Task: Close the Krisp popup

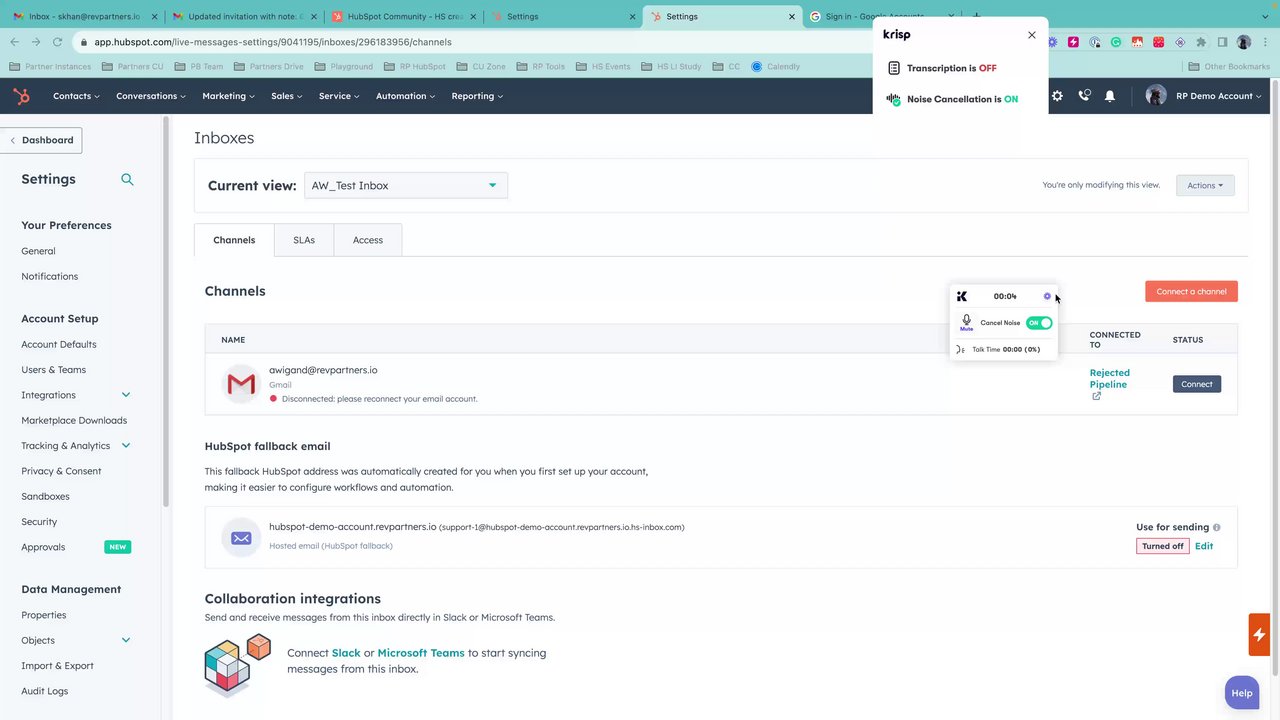Action: pos(1032,35)
